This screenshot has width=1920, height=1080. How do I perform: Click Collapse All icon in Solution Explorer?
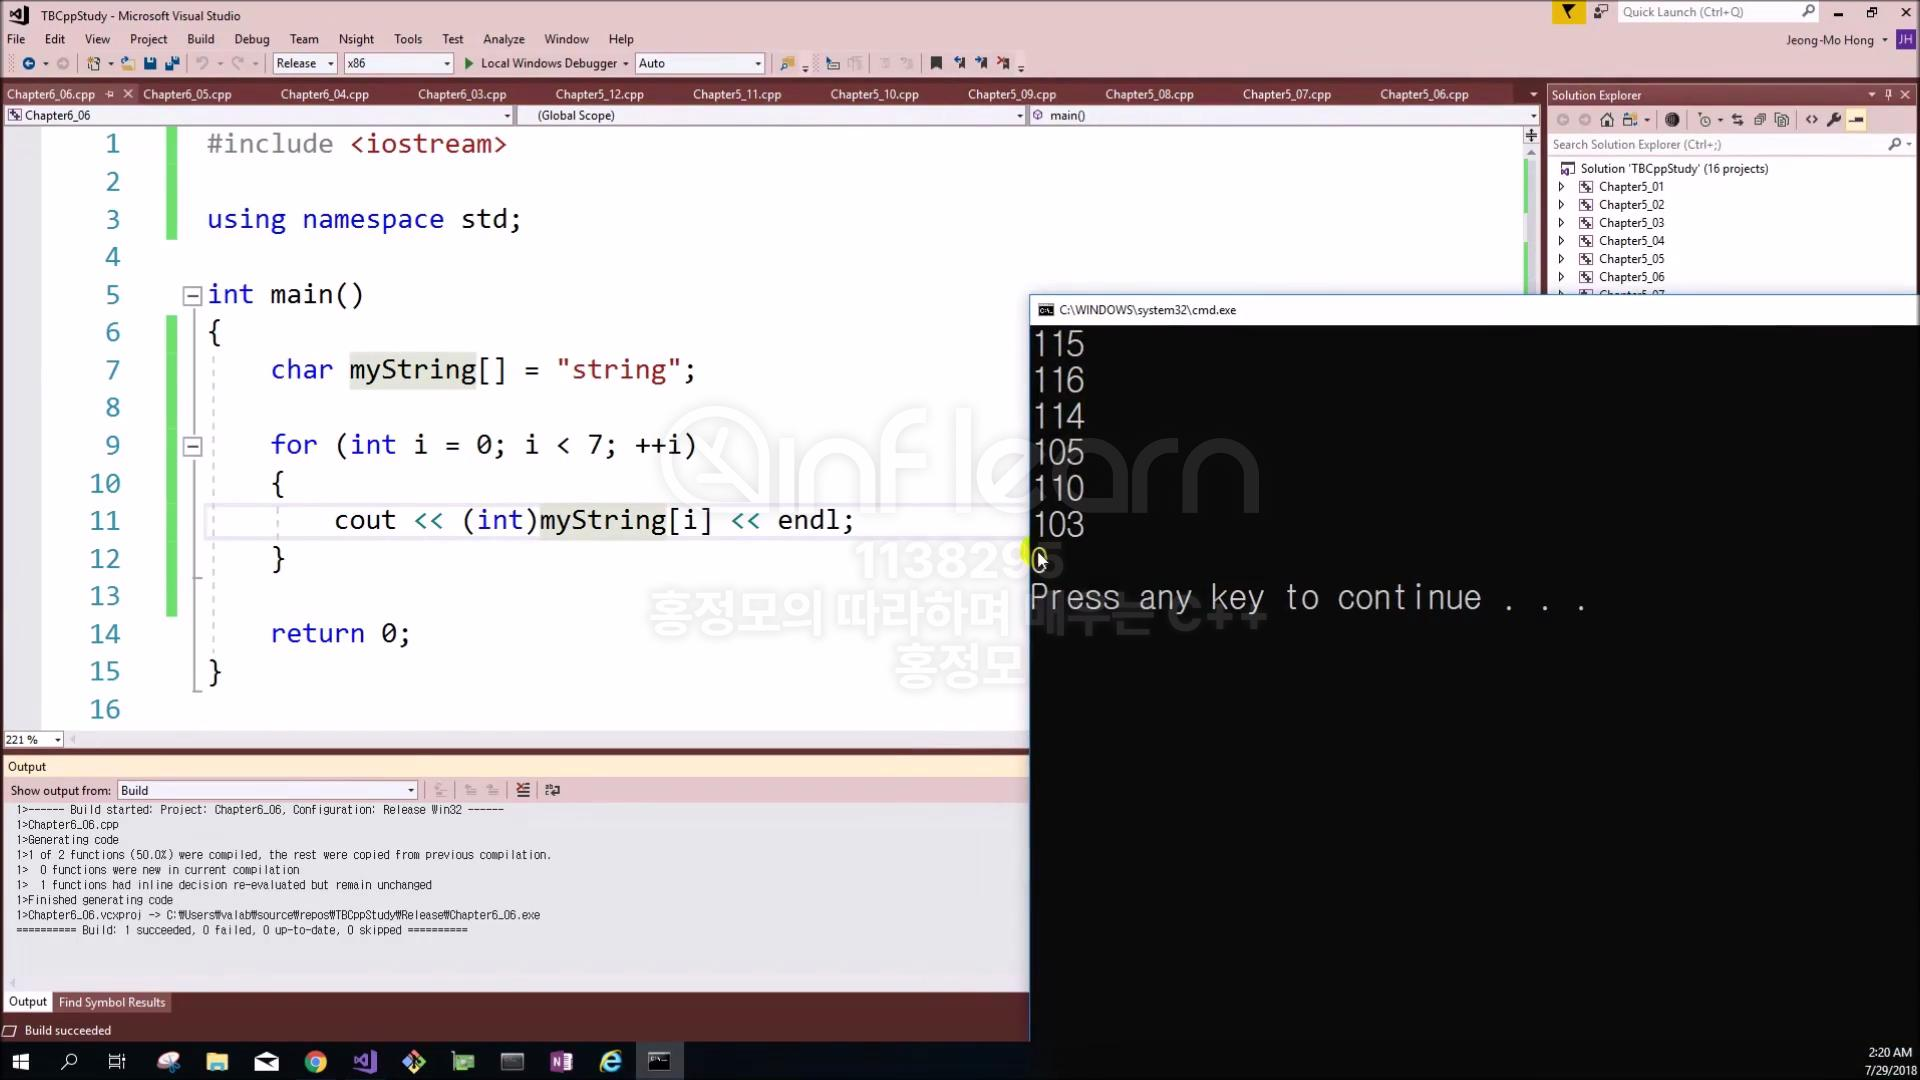point(1759,120)
